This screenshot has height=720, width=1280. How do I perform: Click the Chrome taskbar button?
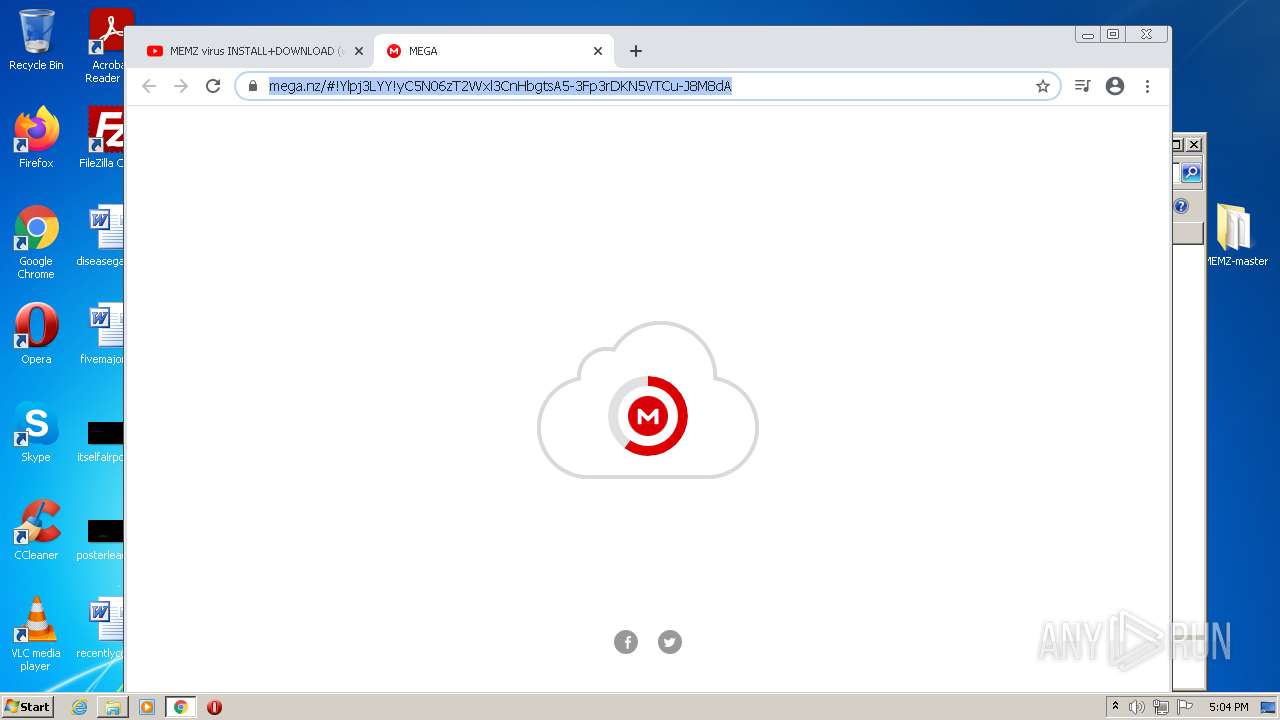click(x=181, y=707)
